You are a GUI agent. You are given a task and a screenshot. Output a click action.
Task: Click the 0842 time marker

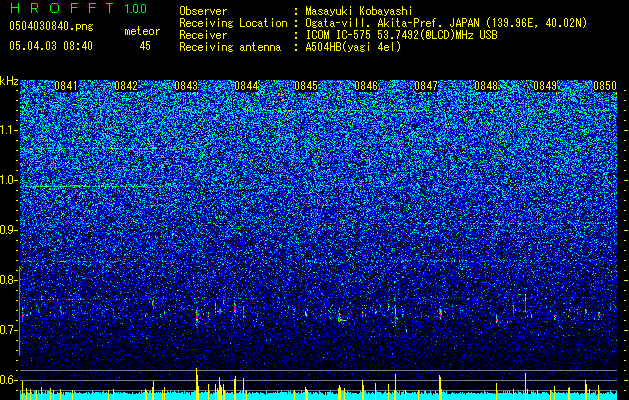(x=126, y=86)
